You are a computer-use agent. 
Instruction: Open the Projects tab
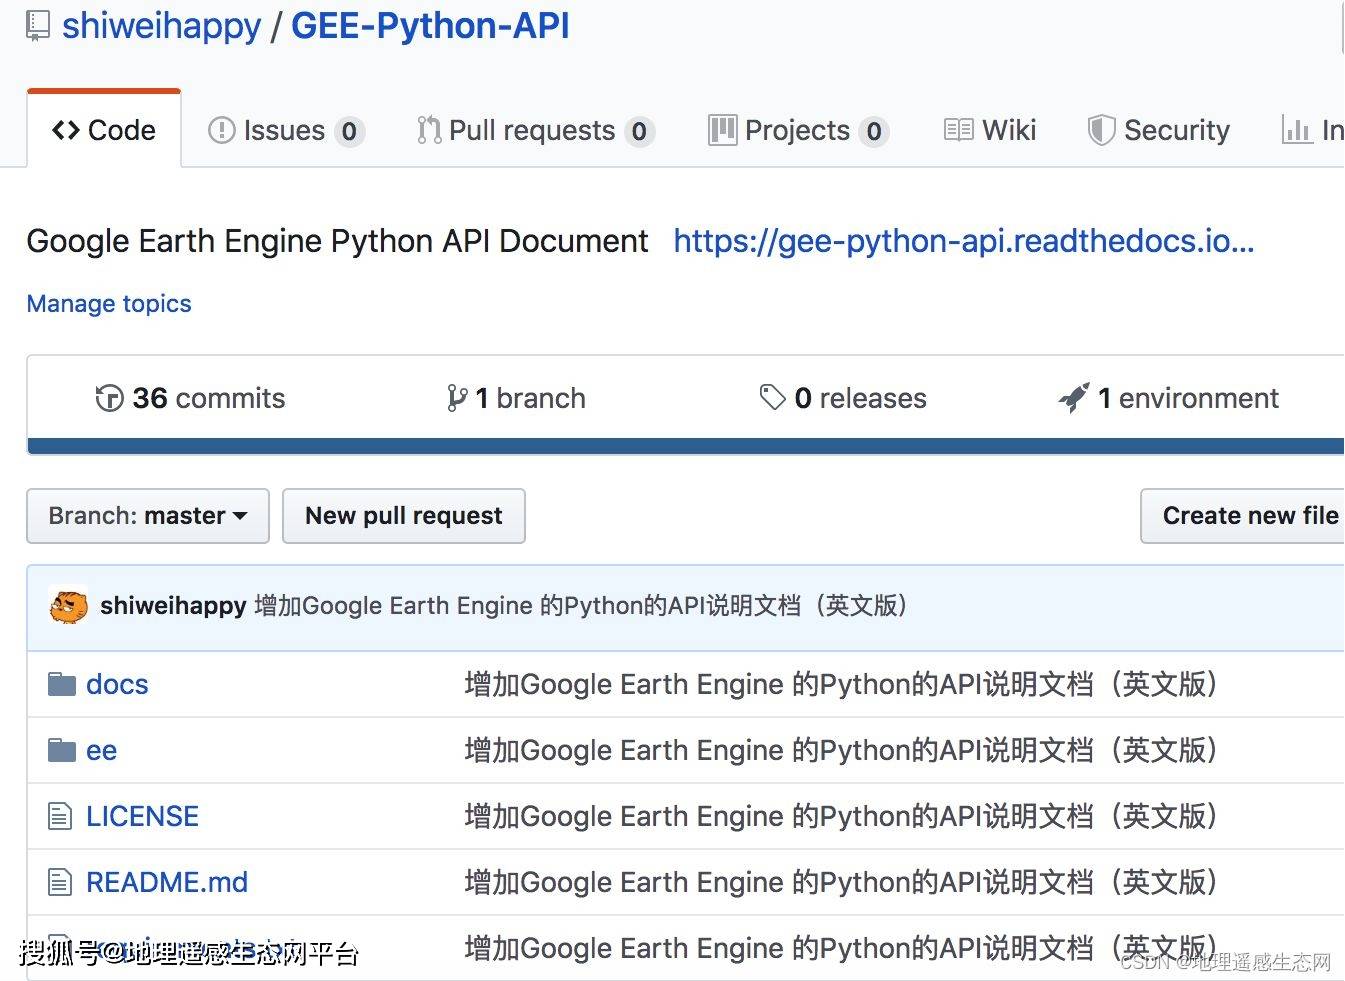tap(798, 131)
